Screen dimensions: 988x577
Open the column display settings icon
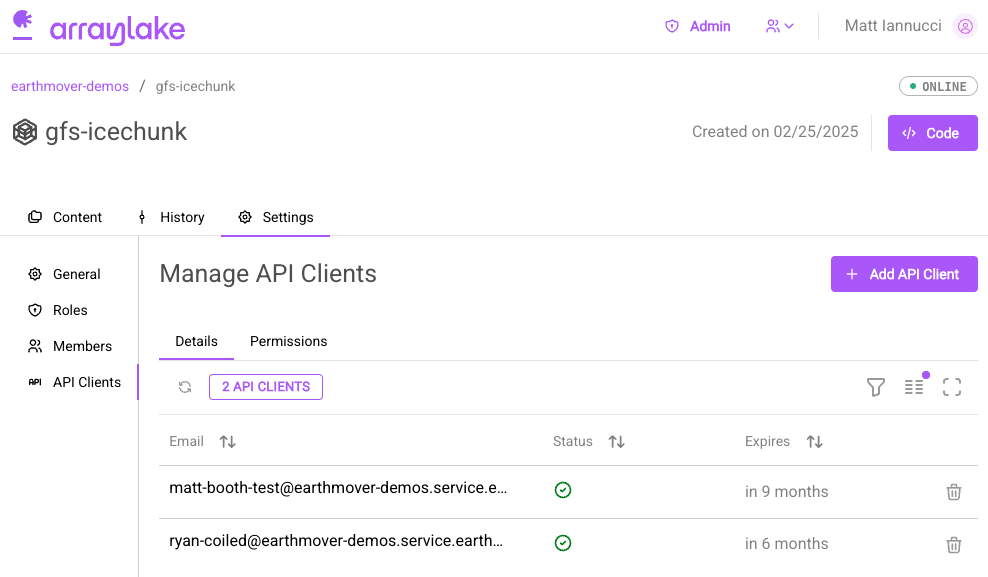point(914,387)
